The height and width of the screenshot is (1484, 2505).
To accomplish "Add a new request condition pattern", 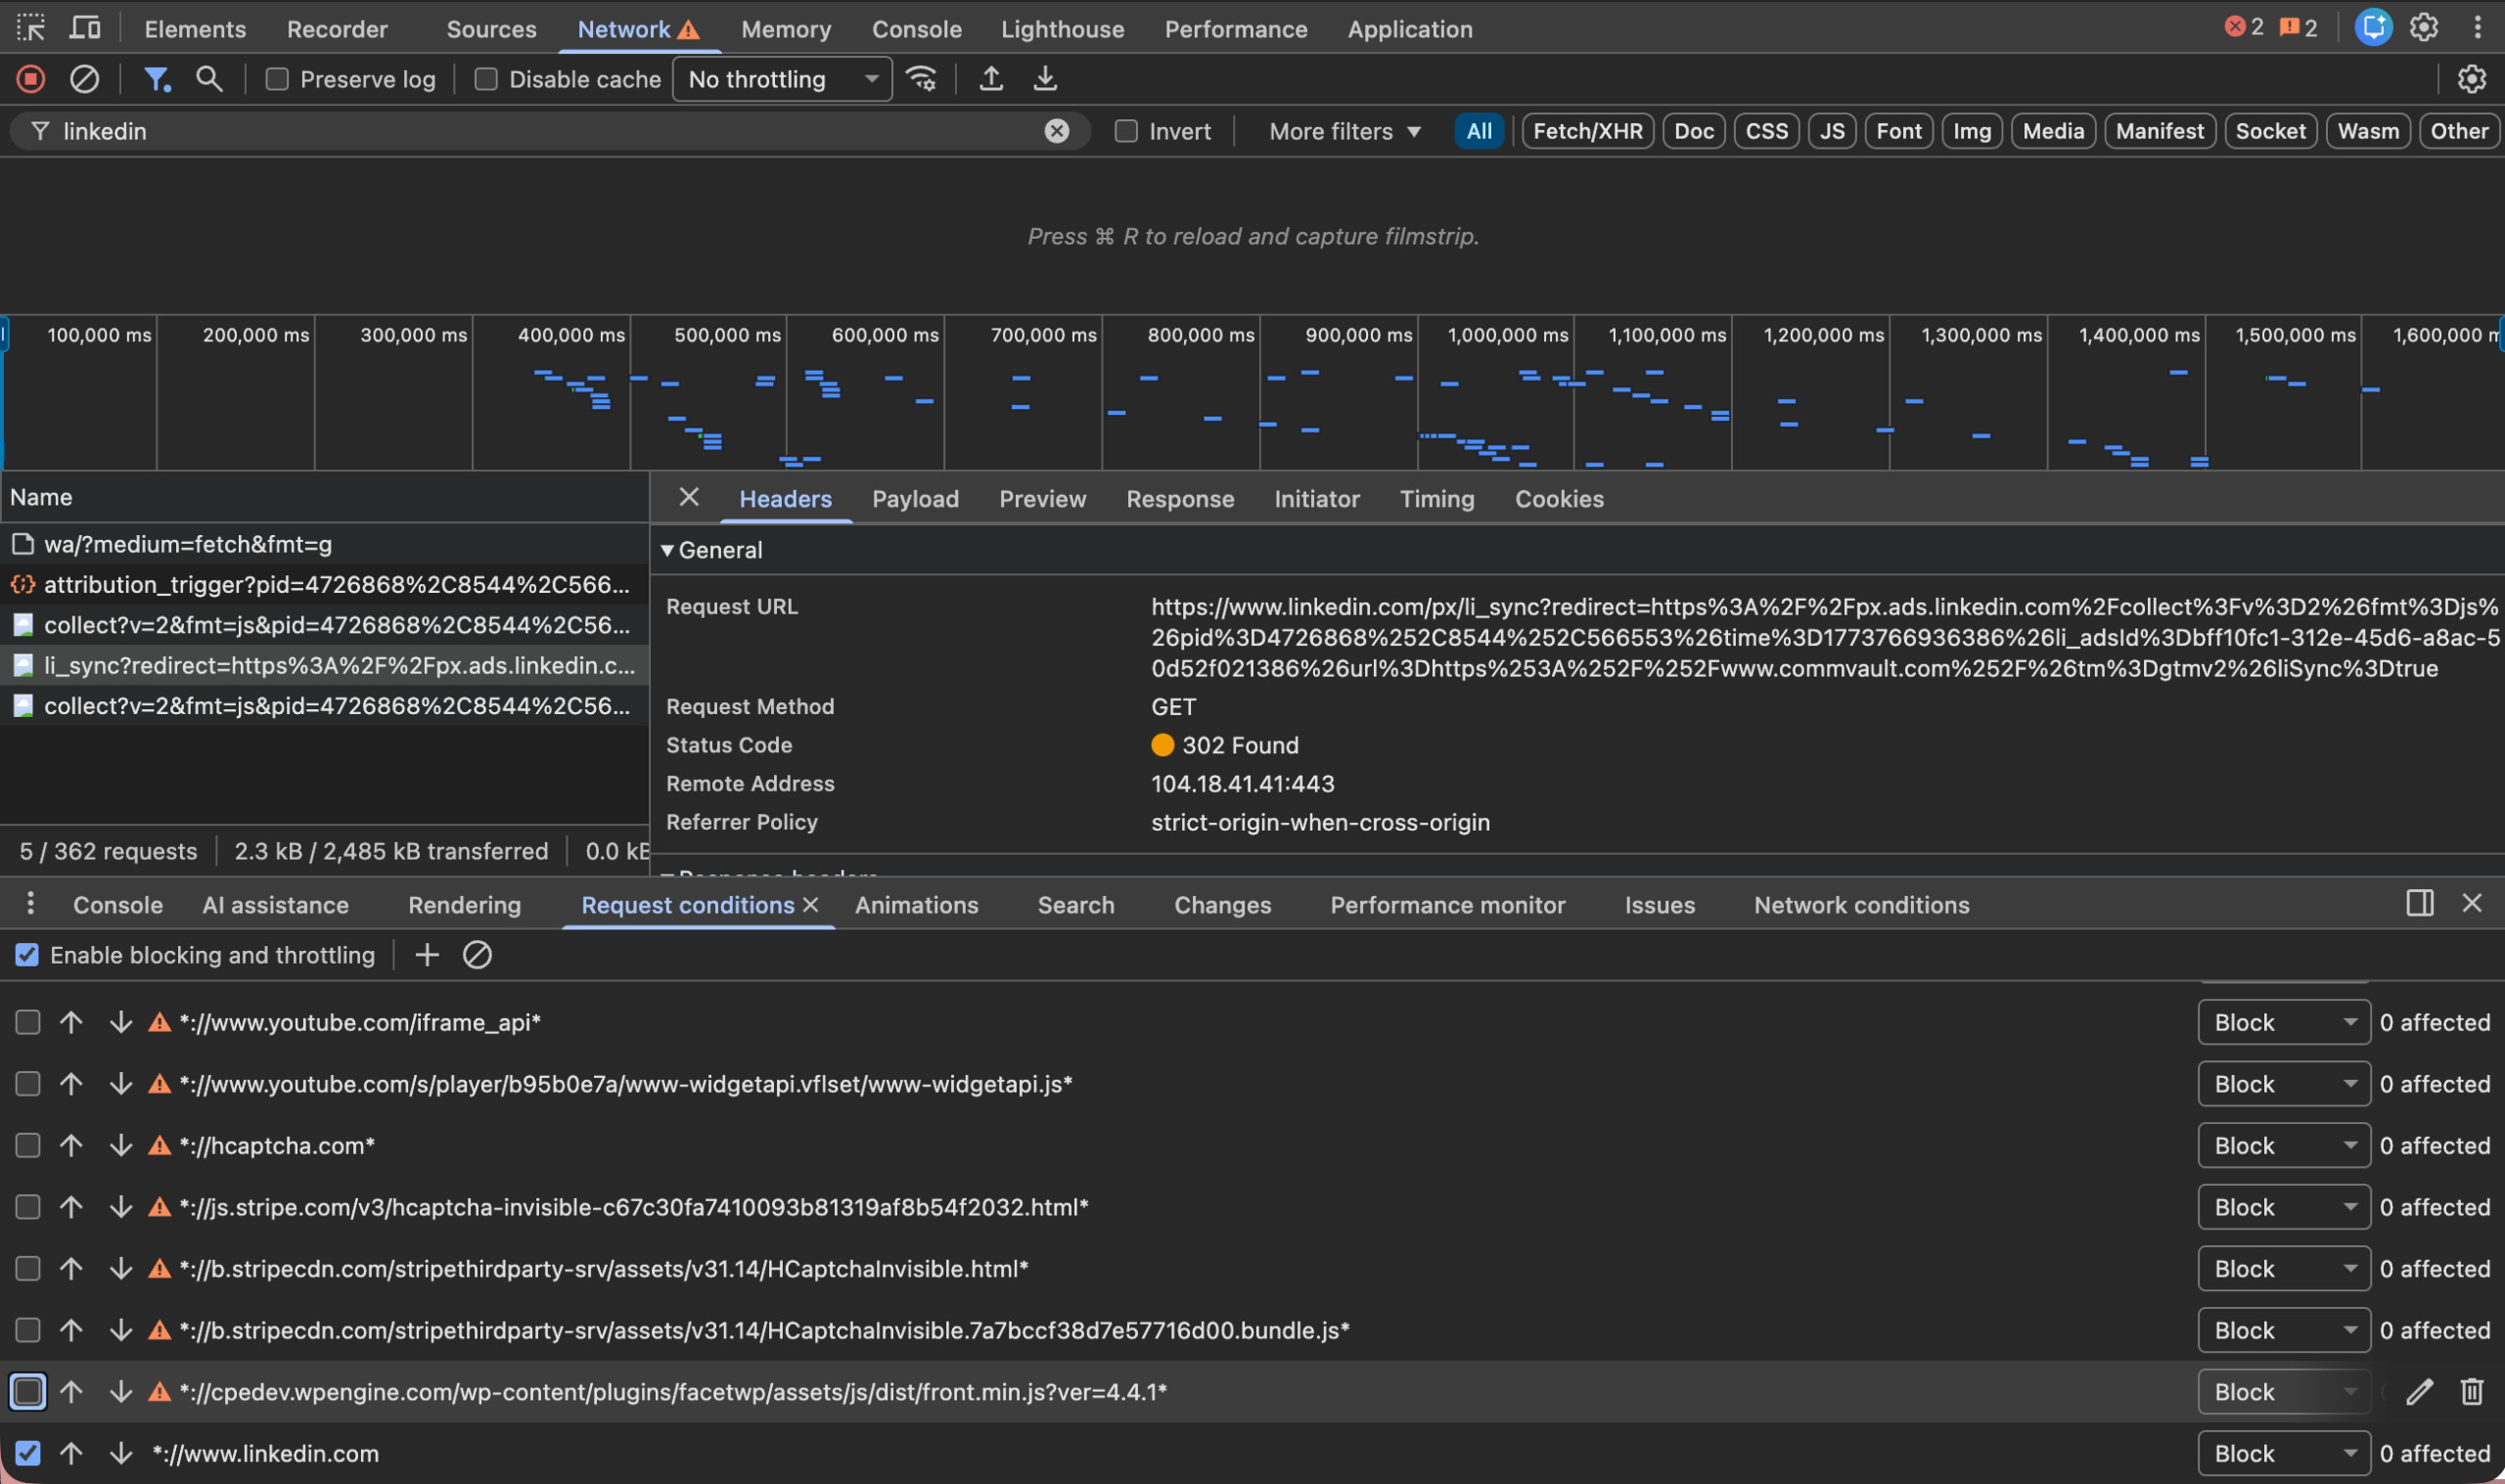I will click(427, 955).
